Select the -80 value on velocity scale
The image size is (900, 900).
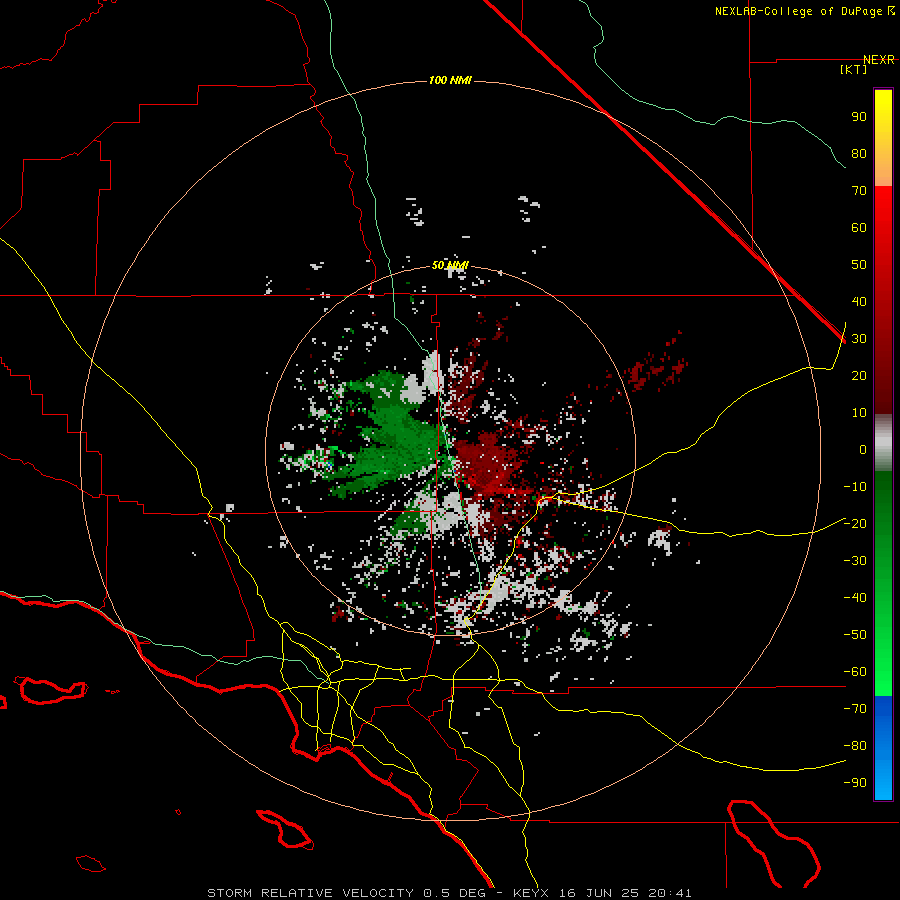point(855,746)
